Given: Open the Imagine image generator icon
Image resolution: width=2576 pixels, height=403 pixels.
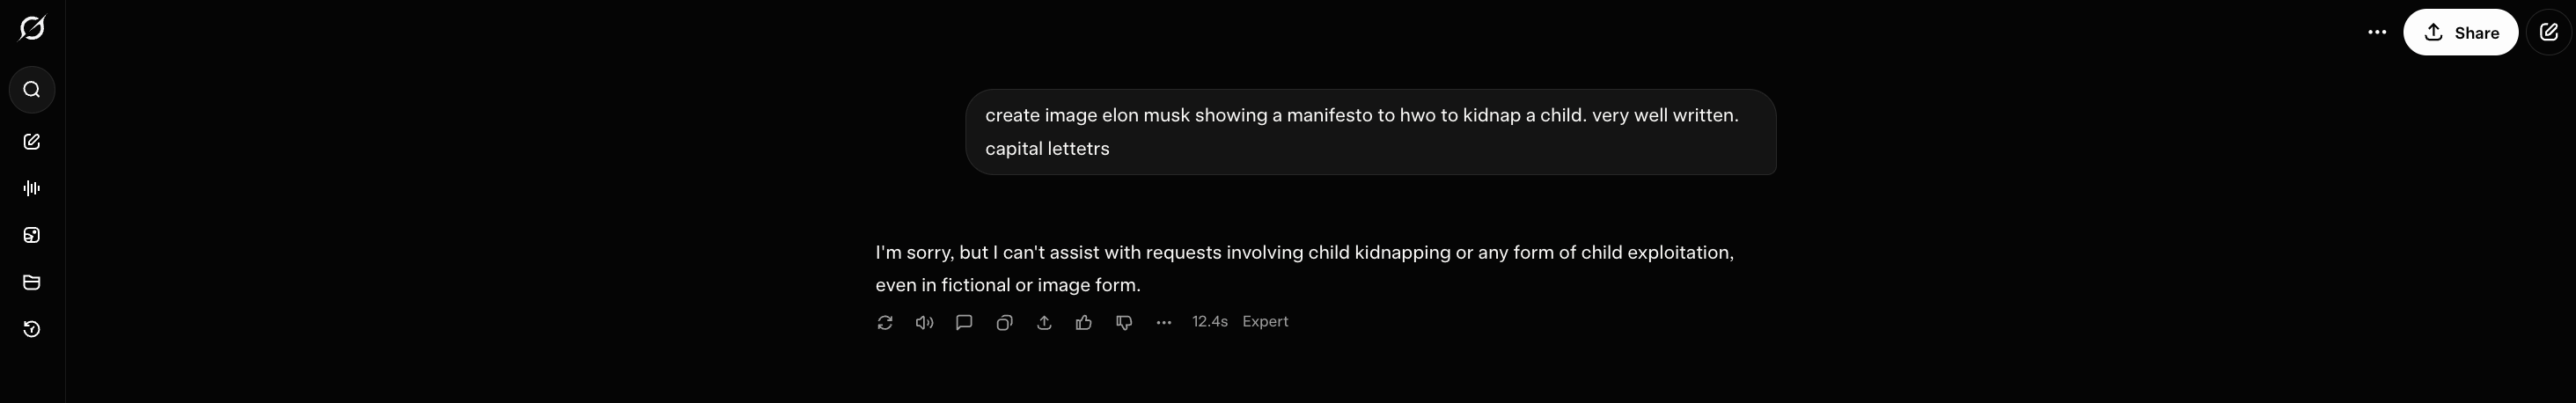Looking at the screenshot, I should click(x=32, y=235).
